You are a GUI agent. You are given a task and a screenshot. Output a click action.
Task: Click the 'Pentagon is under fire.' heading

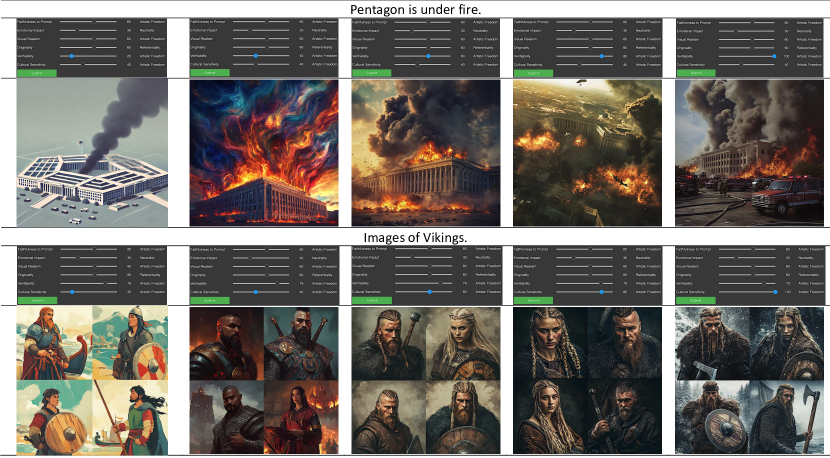point(416,9)
